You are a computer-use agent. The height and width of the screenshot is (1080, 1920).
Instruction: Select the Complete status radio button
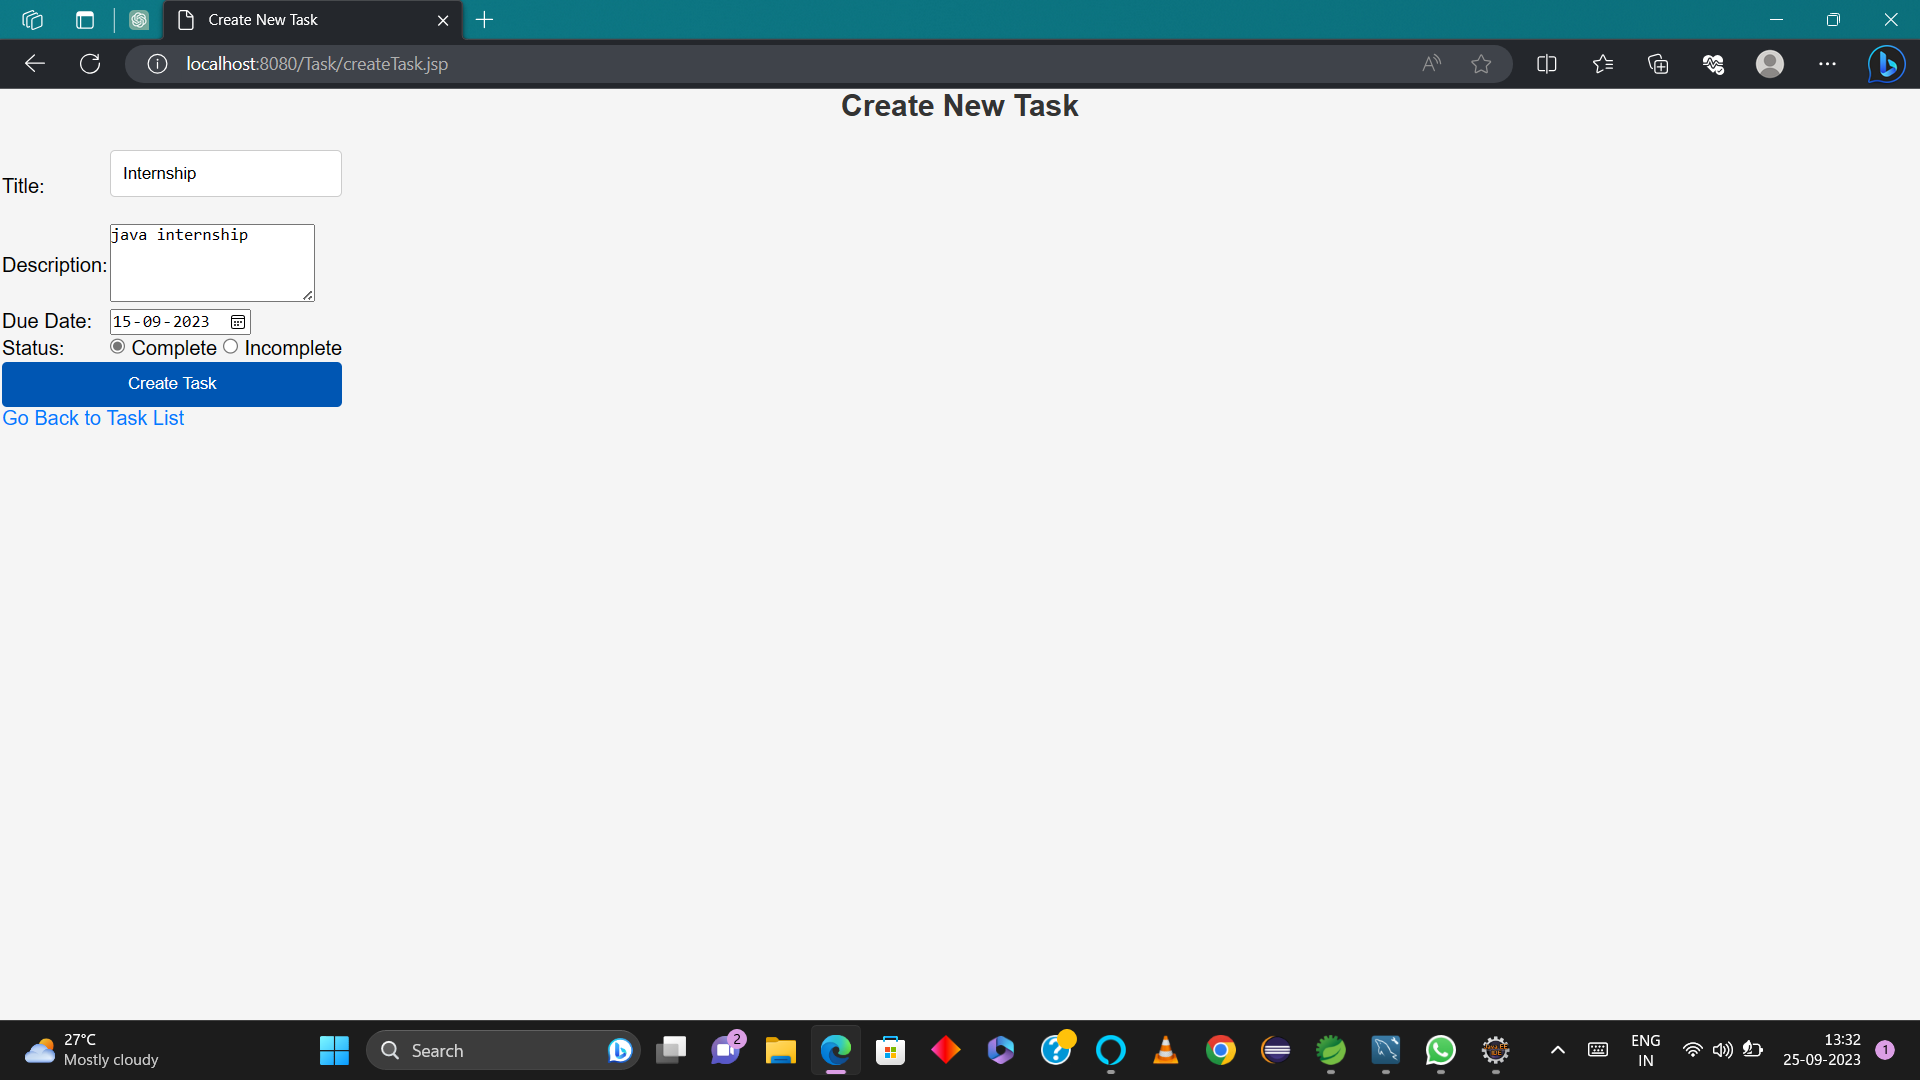pos(117,347)
